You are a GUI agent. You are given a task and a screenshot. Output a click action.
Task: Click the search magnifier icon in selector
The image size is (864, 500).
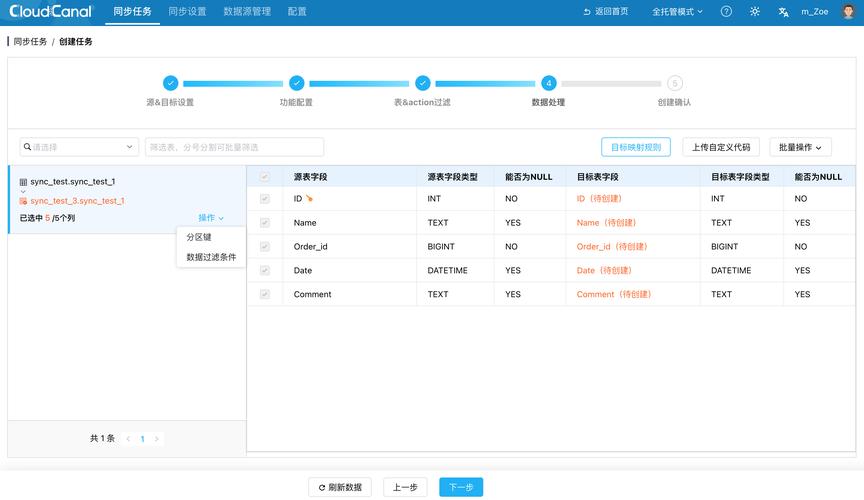27,147
